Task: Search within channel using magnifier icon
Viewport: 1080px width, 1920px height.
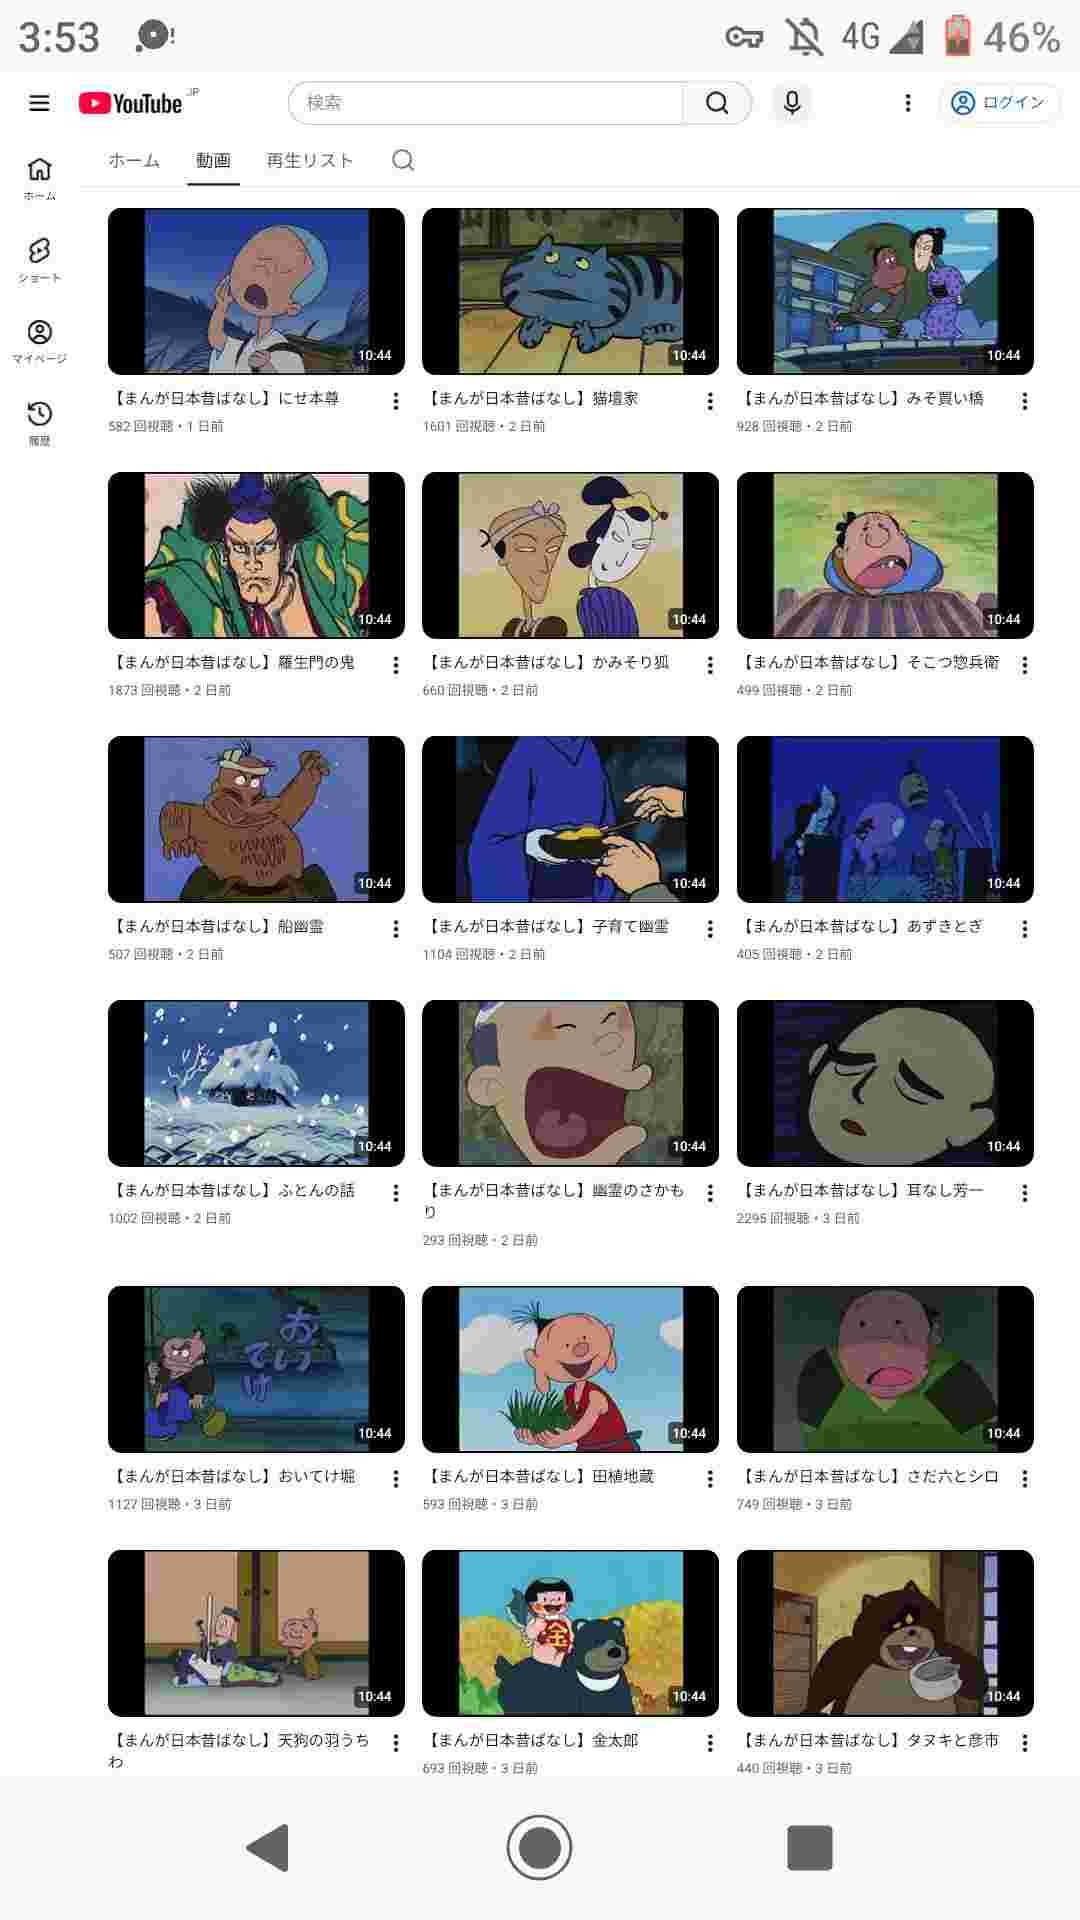Action: 403,160
